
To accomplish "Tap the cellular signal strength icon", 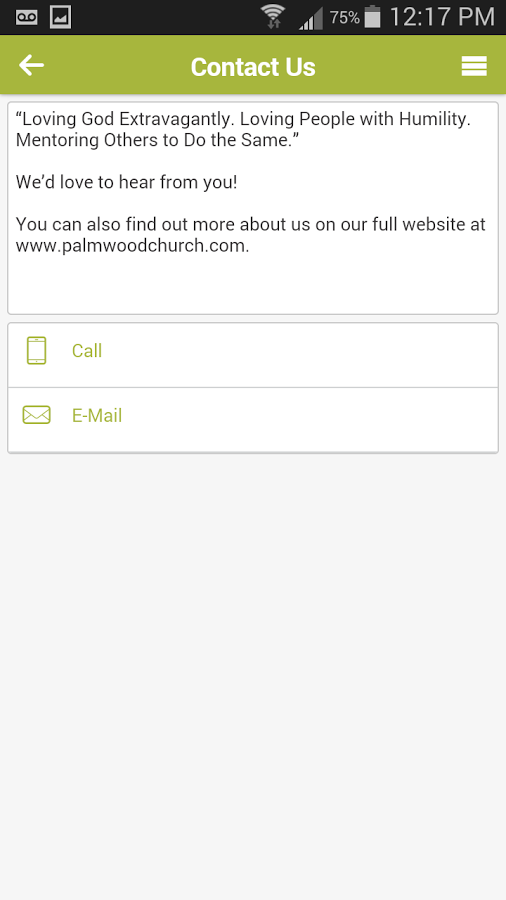I will 310,18.
